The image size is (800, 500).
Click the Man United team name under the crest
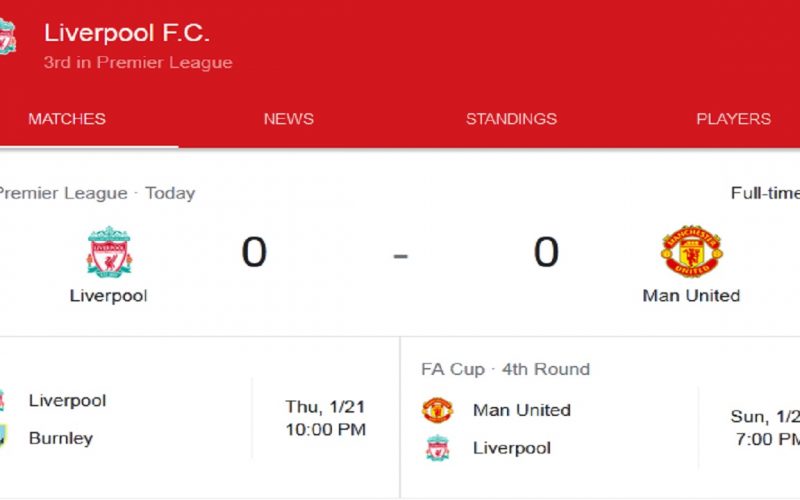691,296
